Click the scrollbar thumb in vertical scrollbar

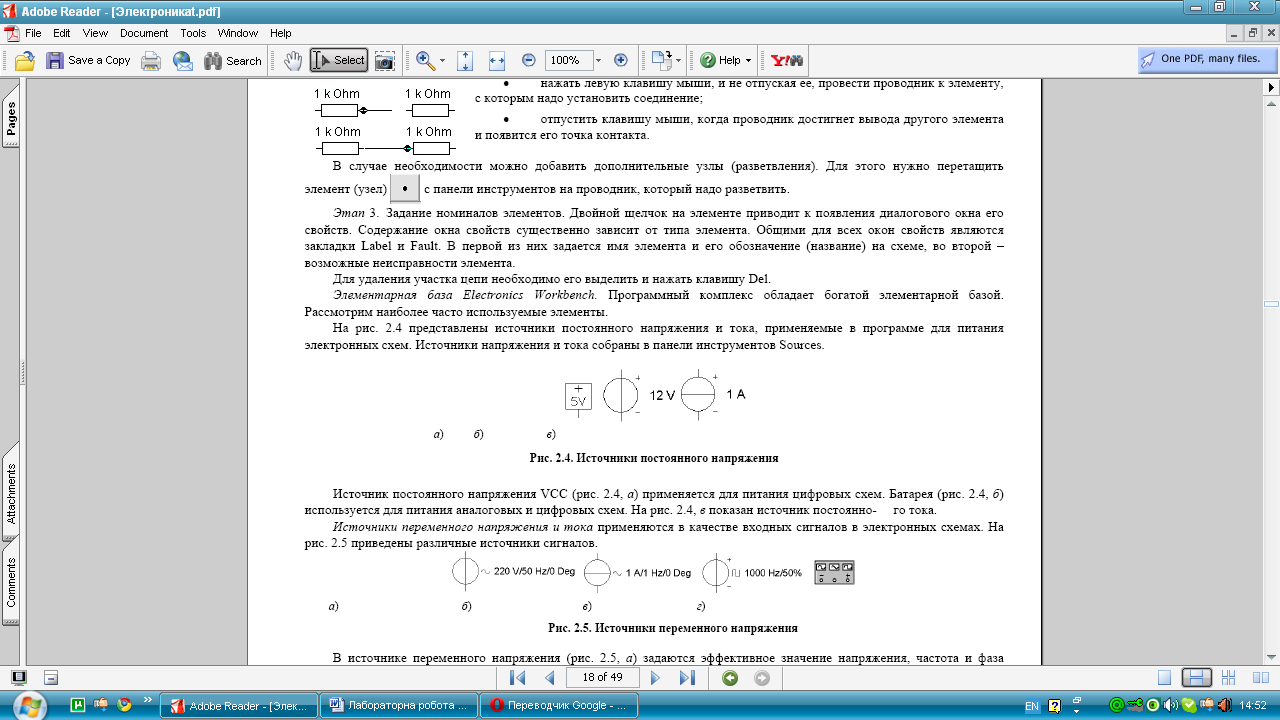point(1271,303)
